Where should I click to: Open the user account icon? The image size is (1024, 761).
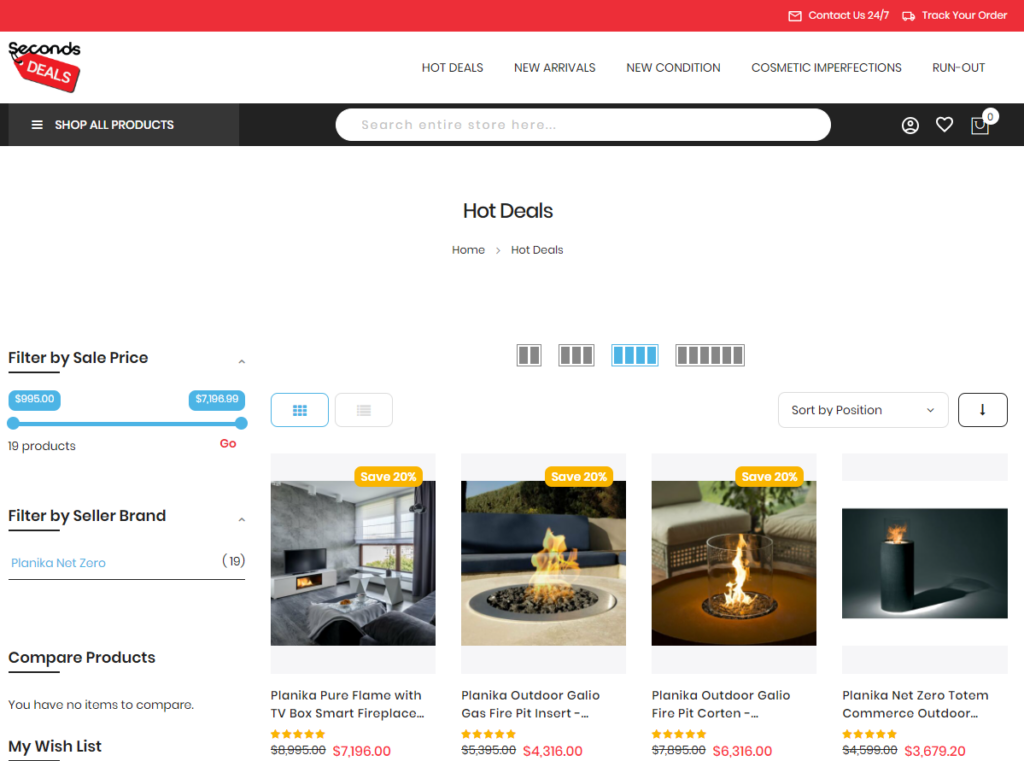click(910, 125)
